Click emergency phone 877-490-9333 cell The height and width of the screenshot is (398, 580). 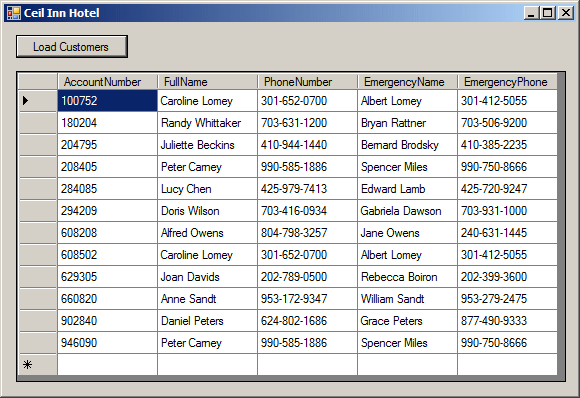pyautogui.click(x=508, y=321)
